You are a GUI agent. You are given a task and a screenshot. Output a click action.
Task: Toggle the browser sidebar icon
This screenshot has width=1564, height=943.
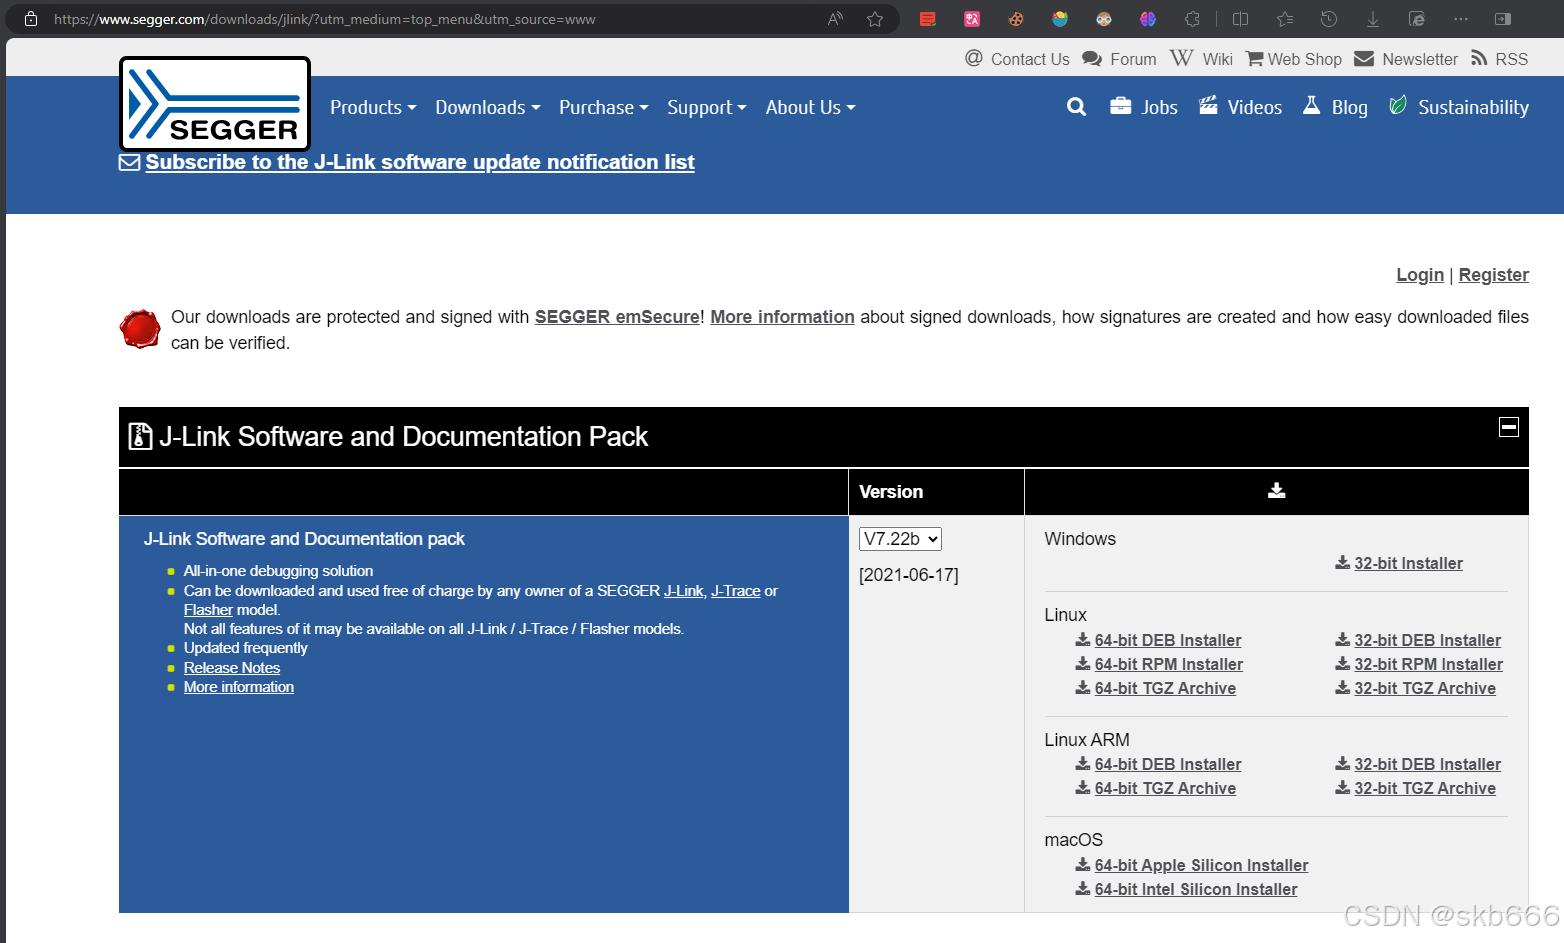click(1502, 19)
